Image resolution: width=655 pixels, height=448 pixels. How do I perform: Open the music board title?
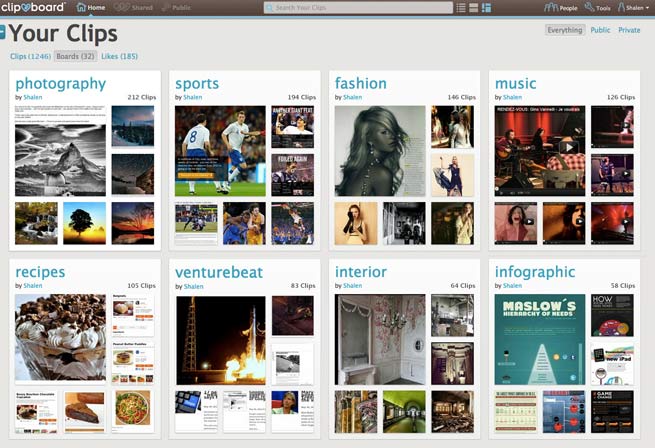[515, 83]
